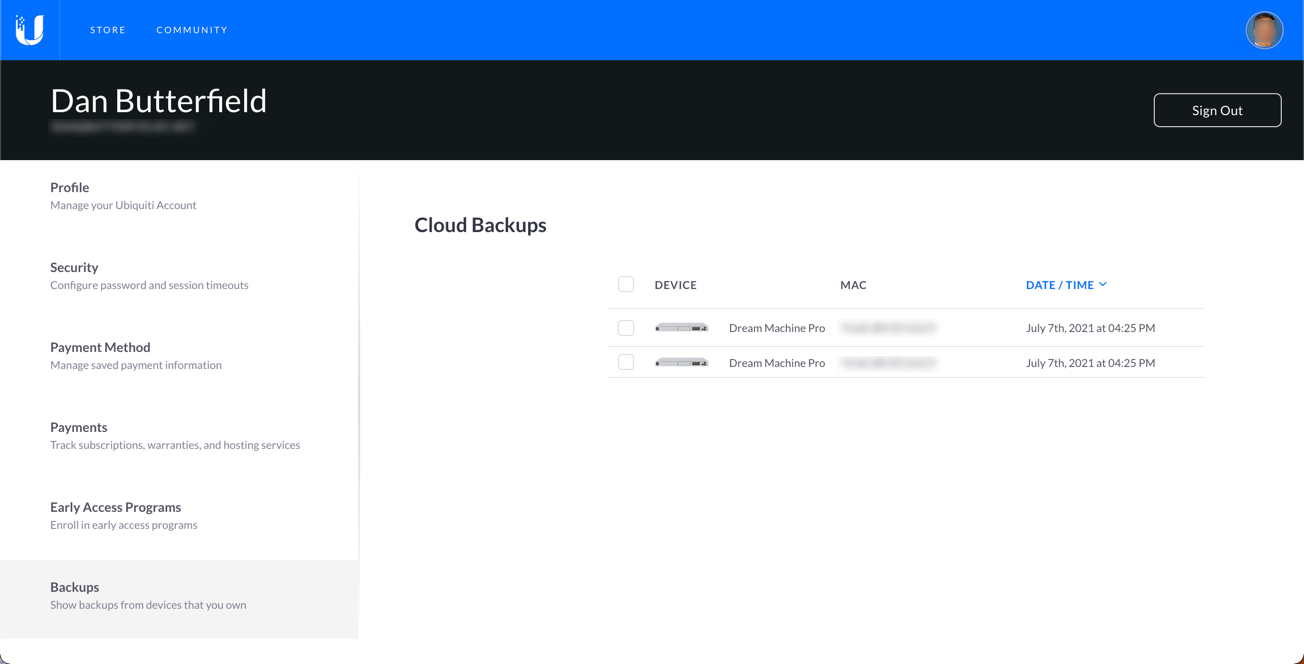
Task: Click the Ubiquiti logo icon
Action: [x=30, y=30]
